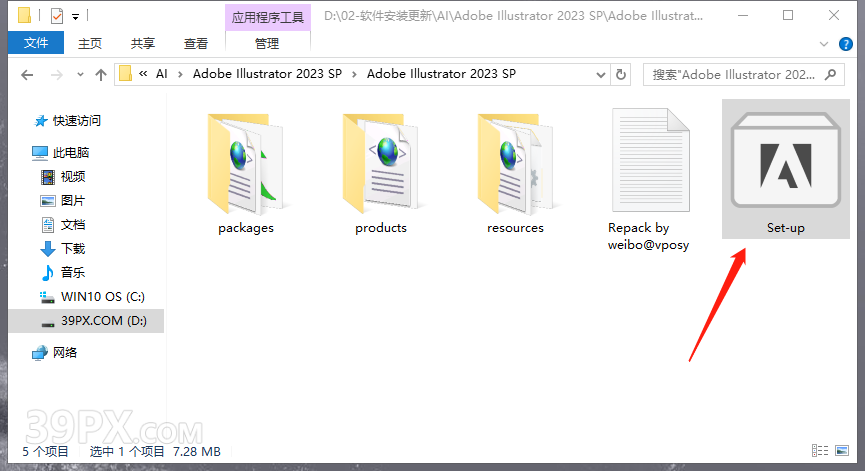865x471 pixels.
Task: Open the 管理 ribbon tab
Action: pos(267,44)
